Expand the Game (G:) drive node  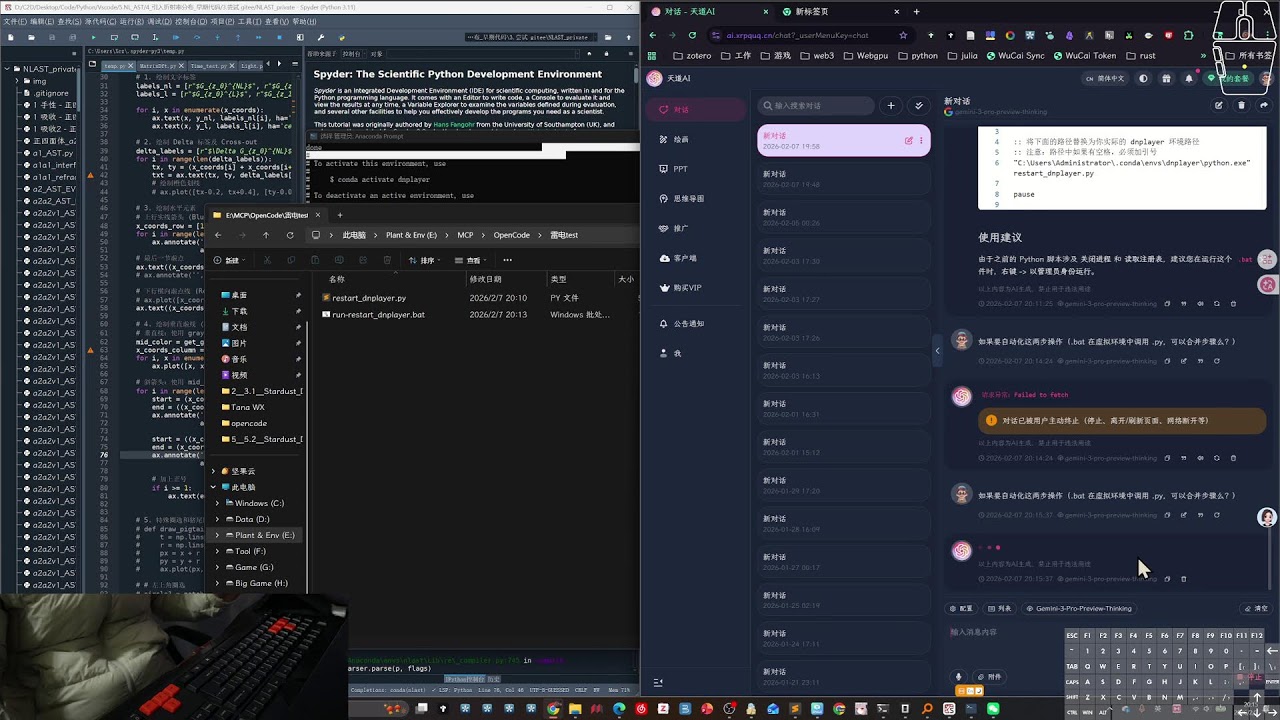(217, 567)
